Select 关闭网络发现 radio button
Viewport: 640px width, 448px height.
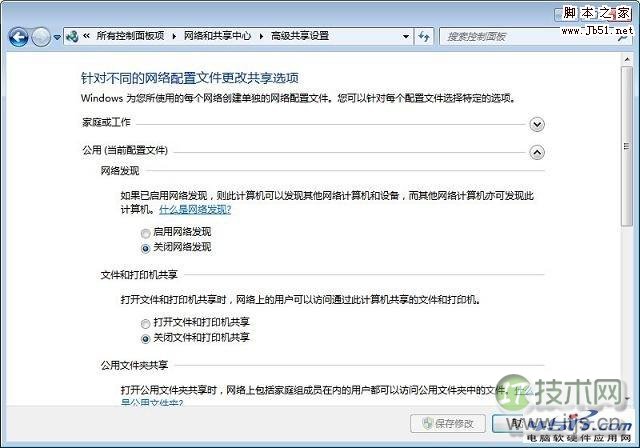tap(145, 248)
